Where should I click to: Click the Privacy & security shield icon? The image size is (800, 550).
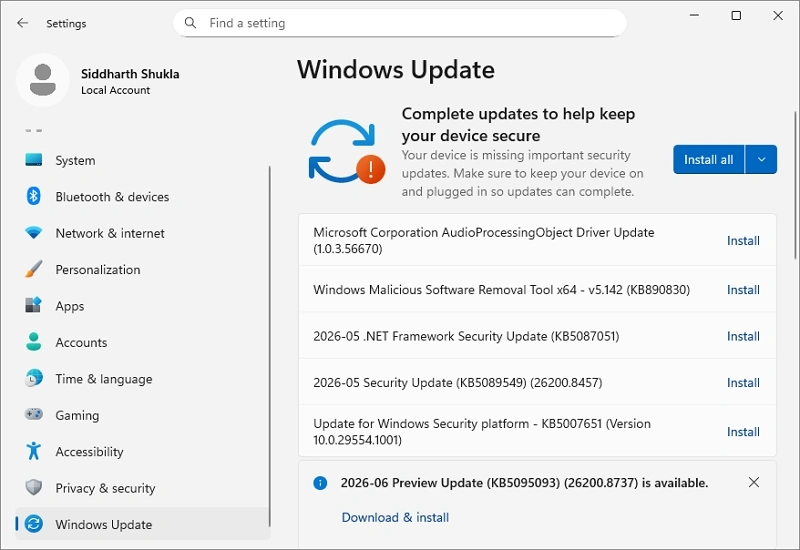pyautogui.click(x=34, y=487)
